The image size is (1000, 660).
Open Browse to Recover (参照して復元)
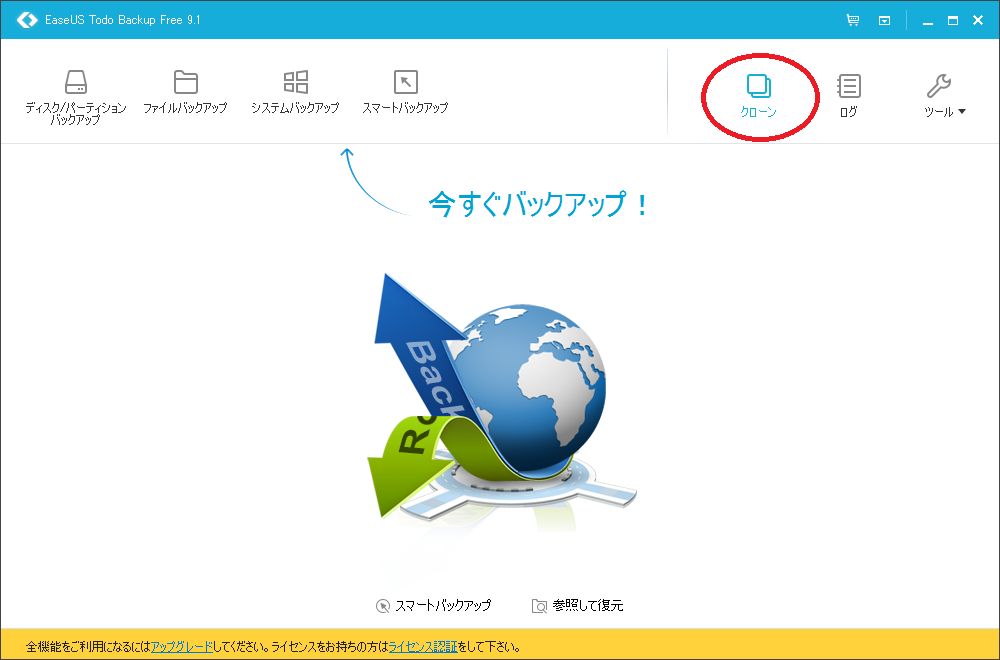578,605
